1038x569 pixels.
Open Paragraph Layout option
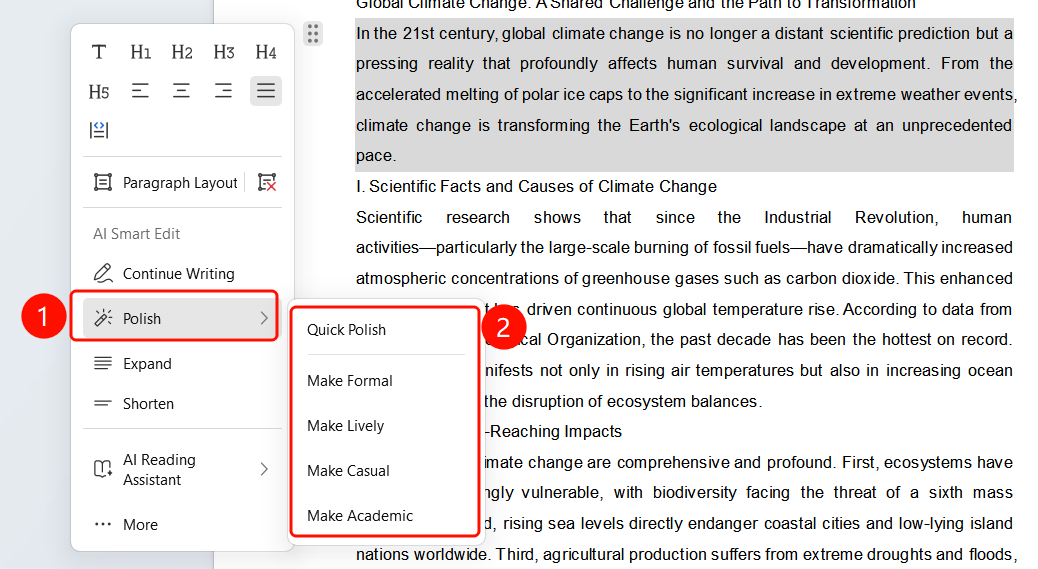click(x=165, y=183)
